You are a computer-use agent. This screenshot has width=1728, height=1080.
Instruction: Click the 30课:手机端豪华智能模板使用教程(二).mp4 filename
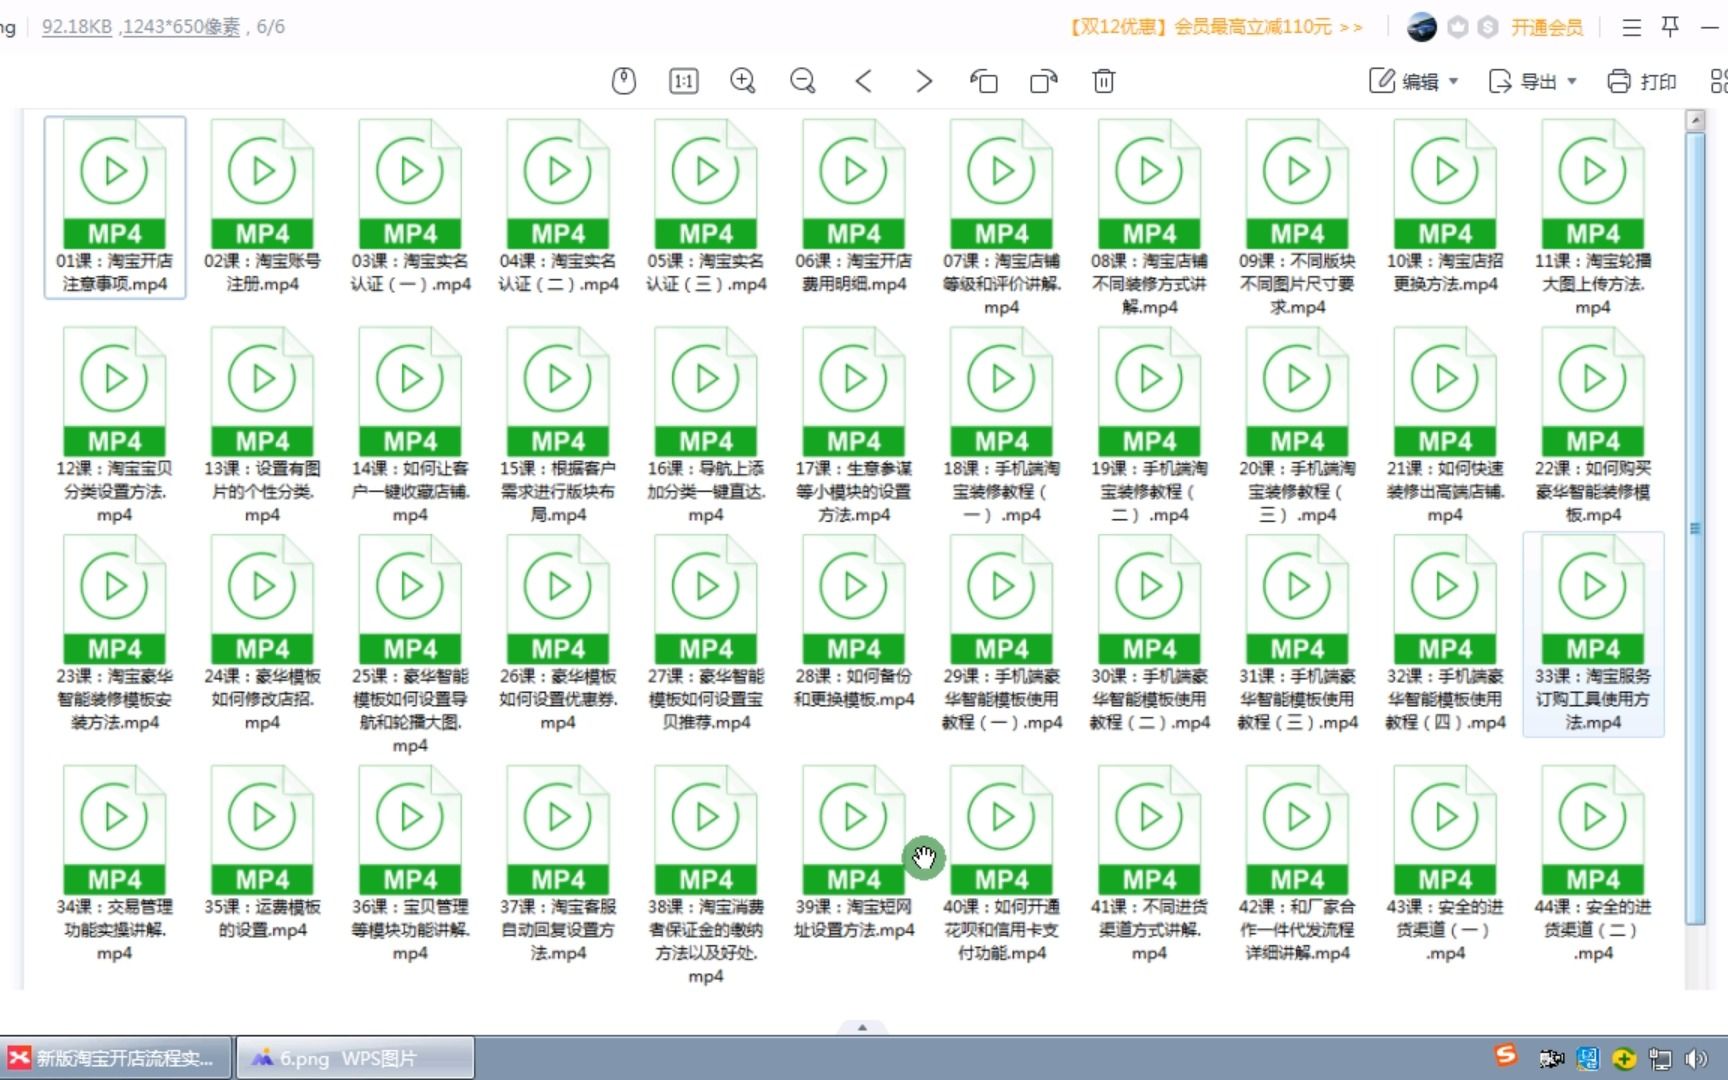point(1149,699)
